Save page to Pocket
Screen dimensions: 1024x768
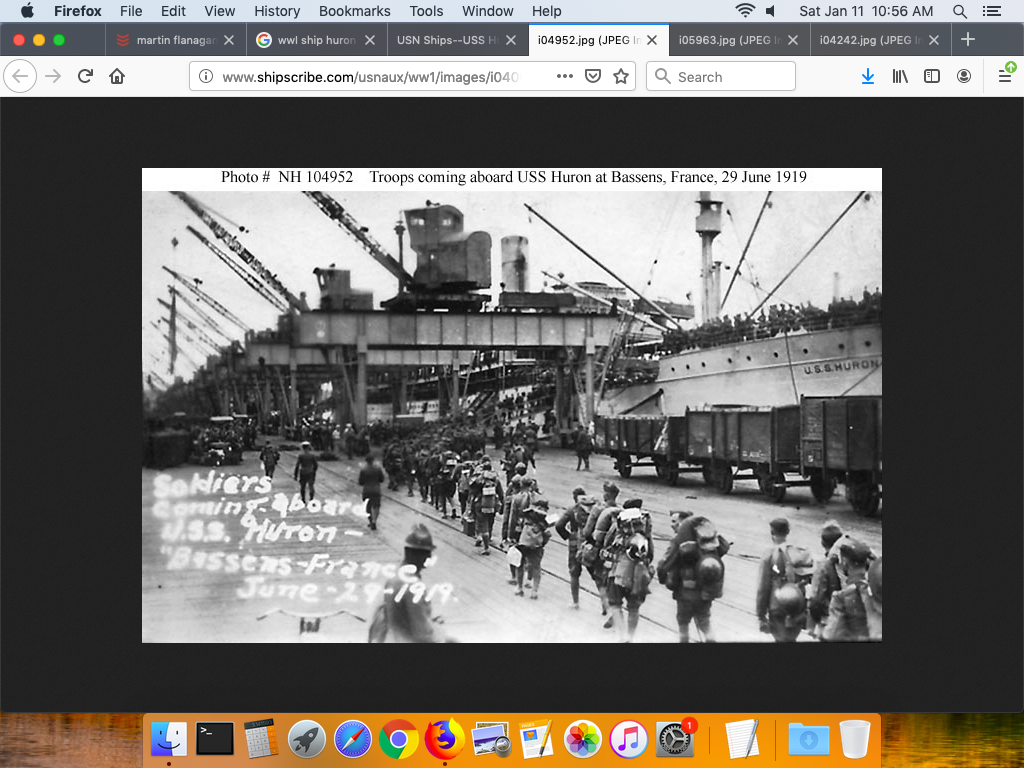click(593, 76)
